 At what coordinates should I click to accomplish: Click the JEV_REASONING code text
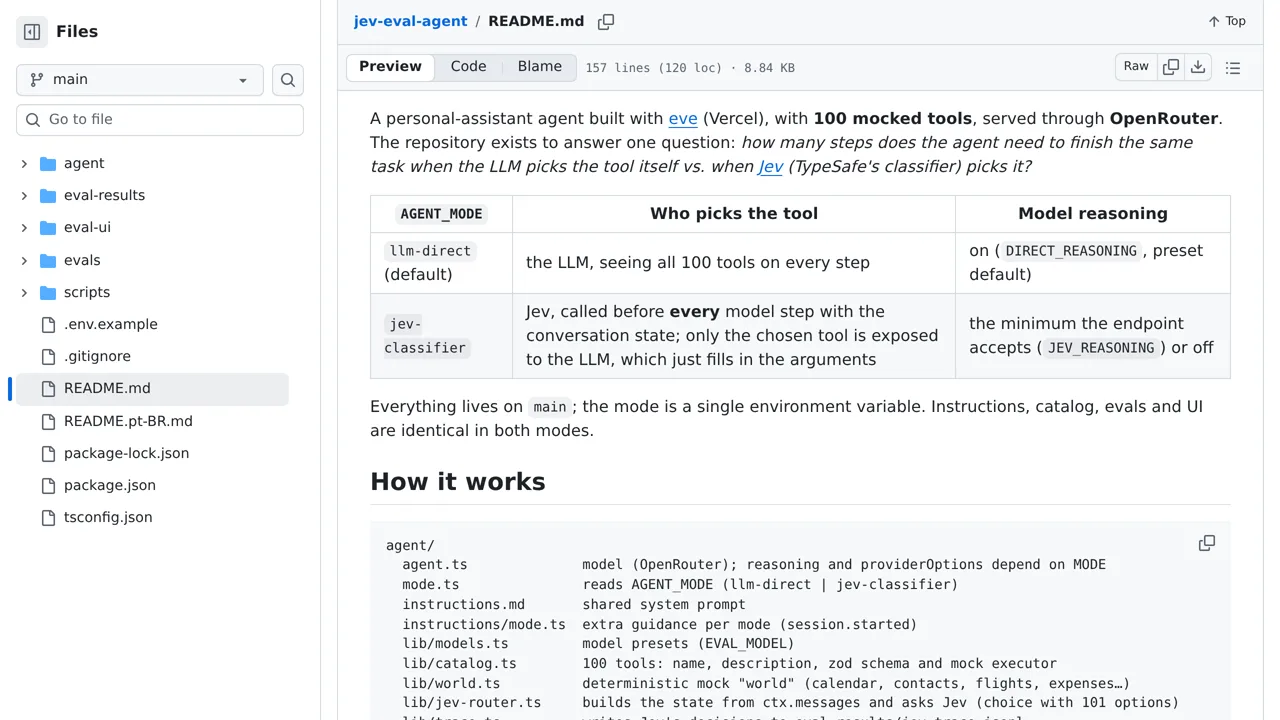click(x=1101, y=348)
